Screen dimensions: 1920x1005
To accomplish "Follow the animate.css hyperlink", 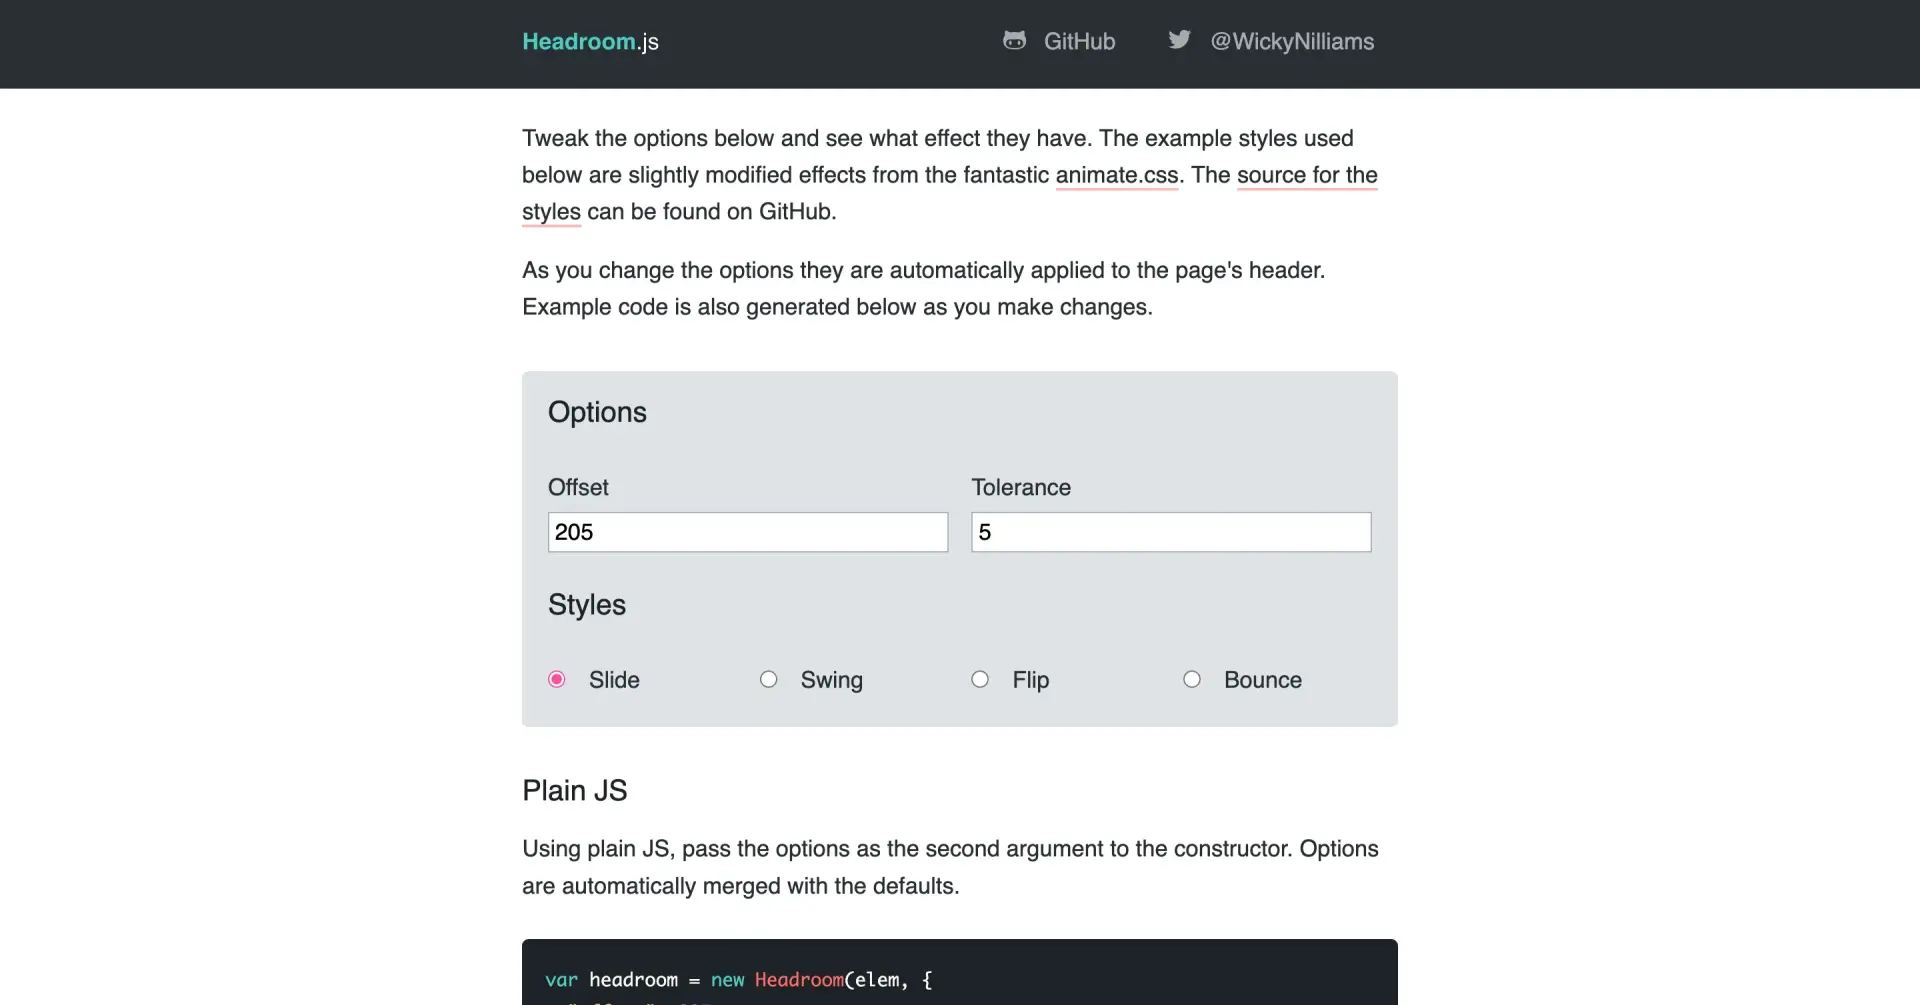I will pyautogui.click(x=1116, y=175).
